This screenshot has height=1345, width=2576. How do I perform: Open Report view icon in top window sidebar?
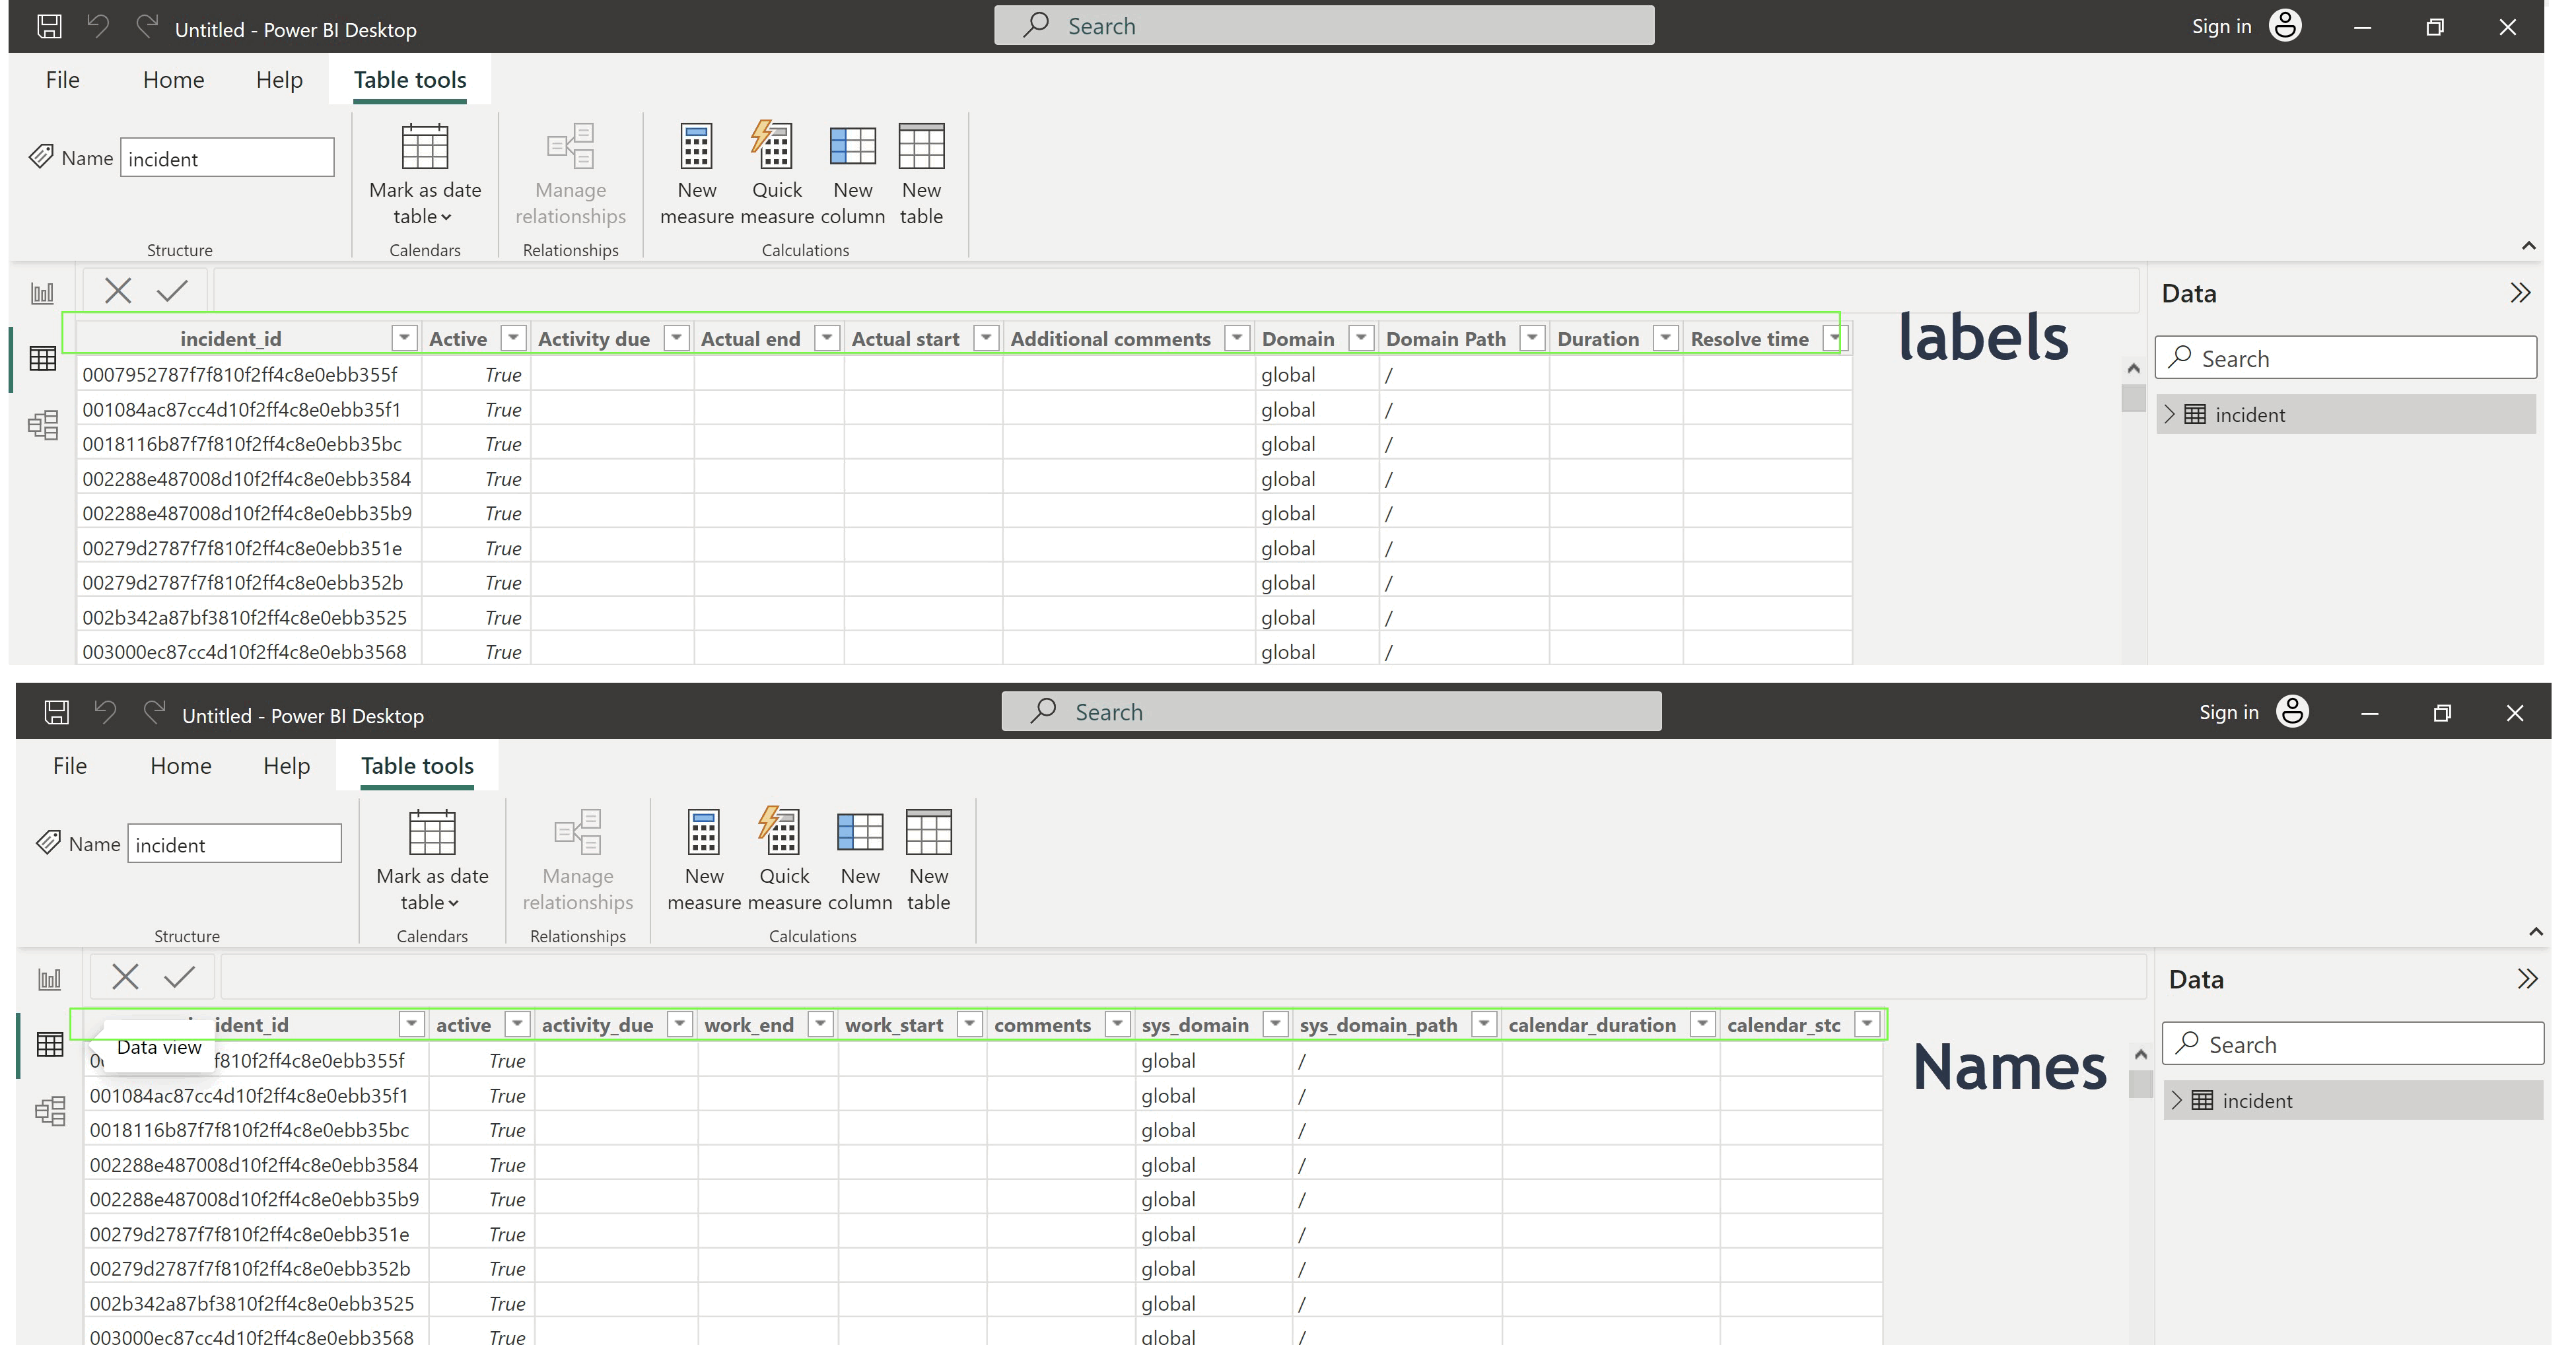(42, 293)
